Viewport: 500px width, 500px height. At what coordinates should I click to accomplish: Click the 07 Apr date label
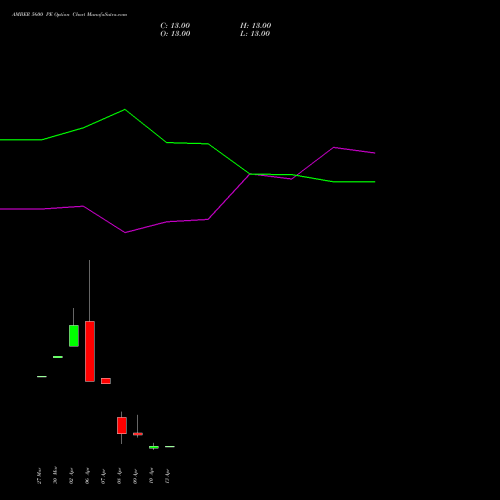coord(103,476)
